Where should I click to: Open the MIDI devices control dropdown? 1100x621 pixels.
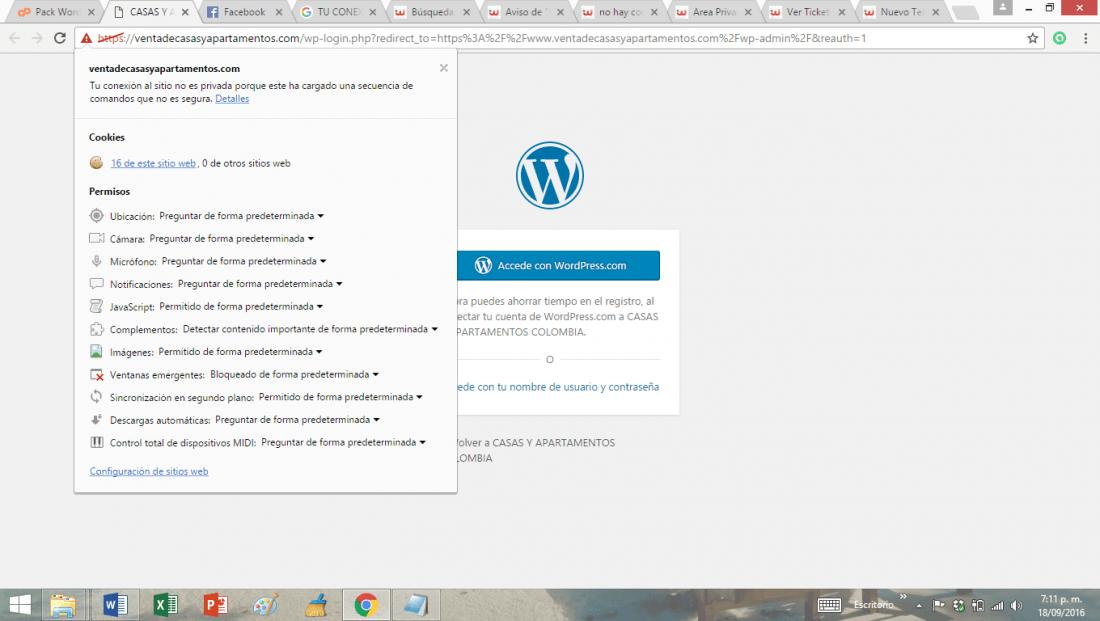coord(344,442)
